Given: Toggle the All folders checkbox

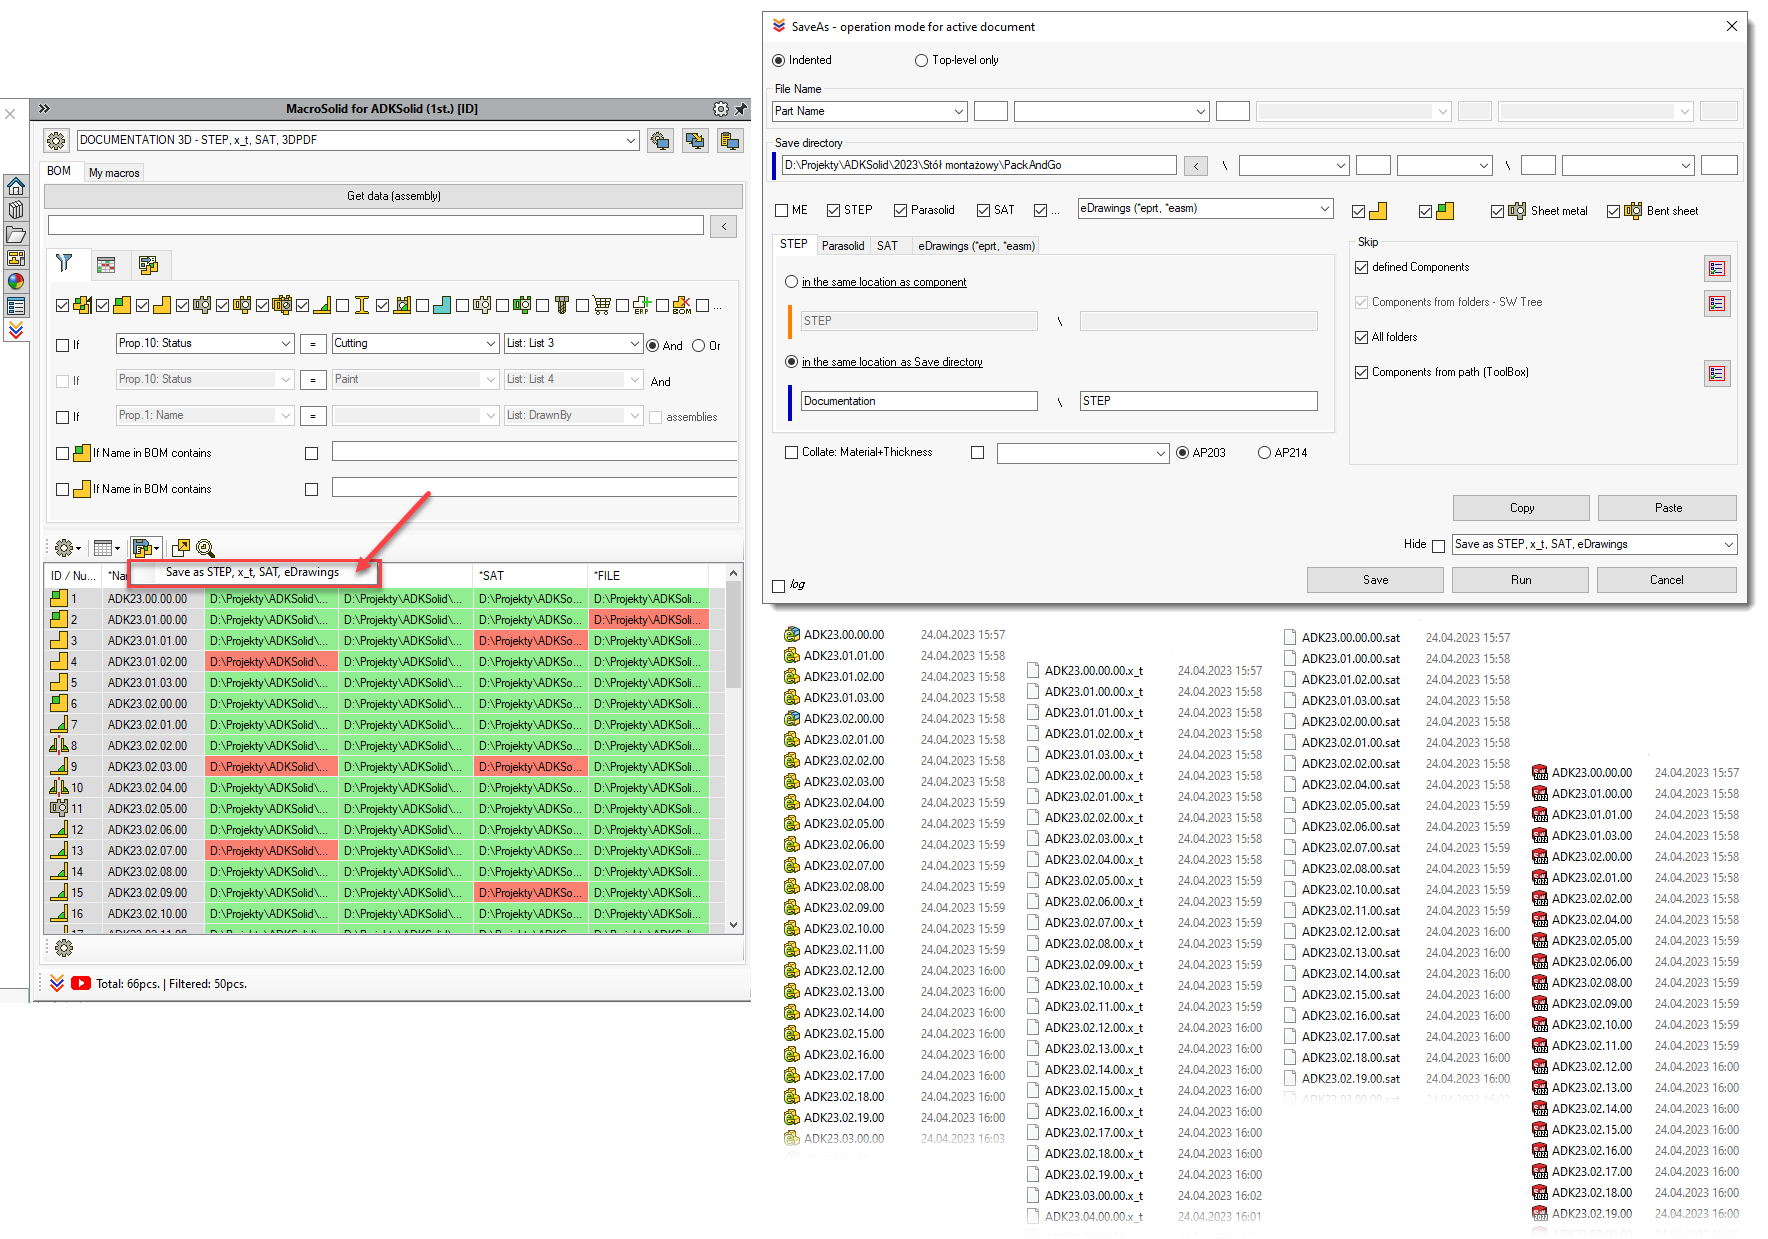Looking at the screenshot, I should [x=1362, y=338].
